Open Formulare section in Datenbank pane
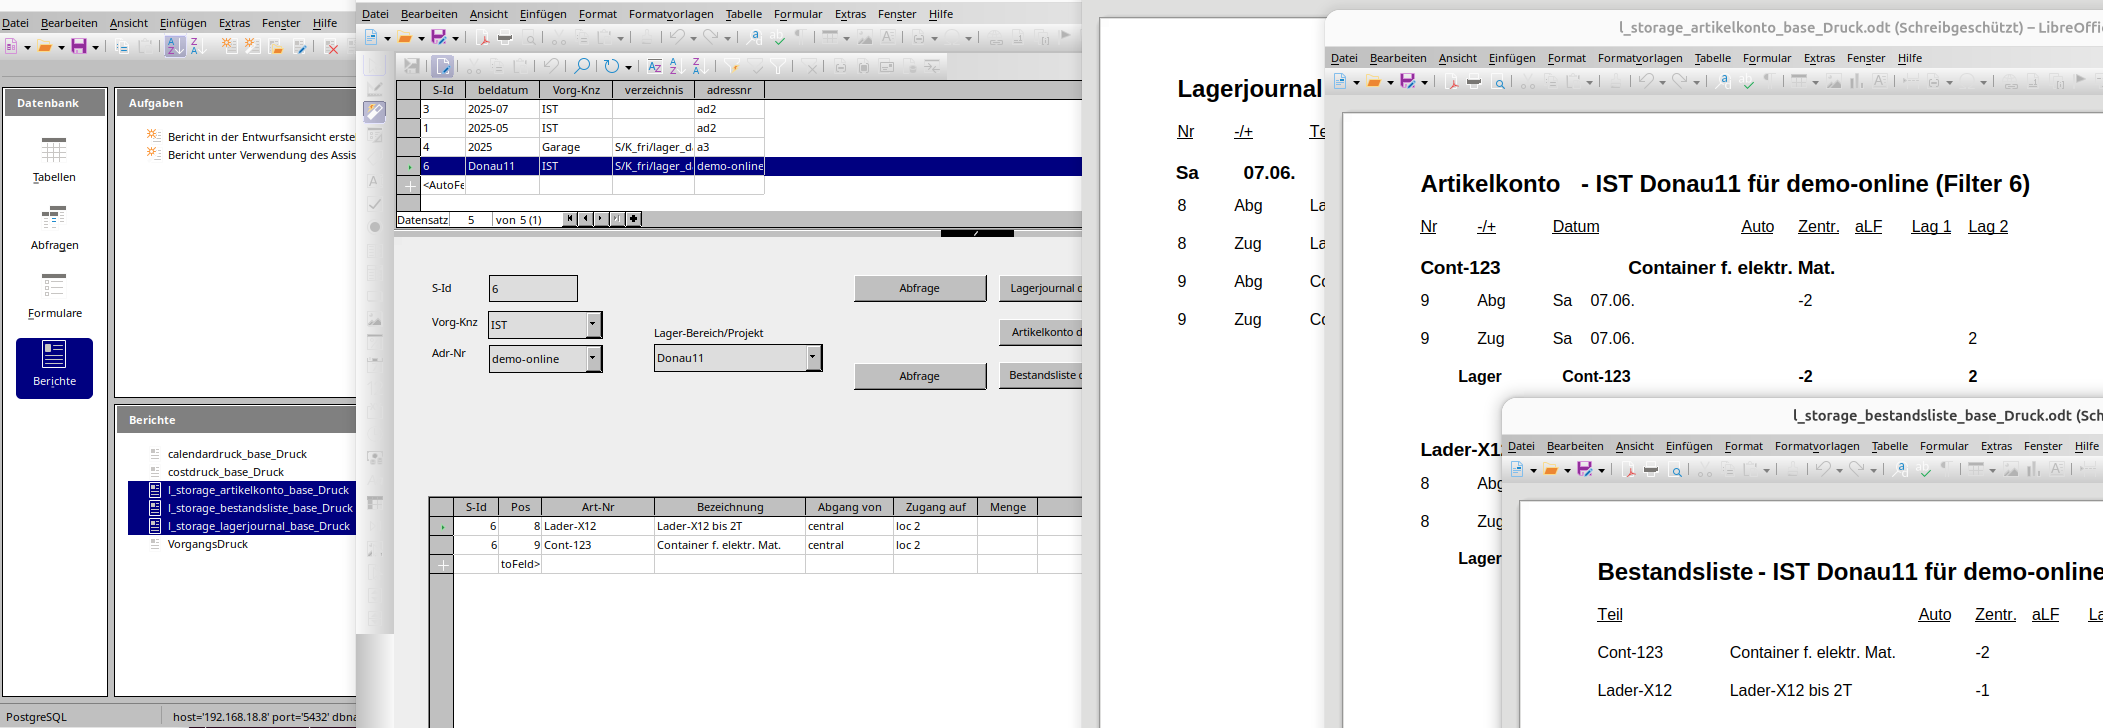Viewport: 2103px width, 728px height. [x=54, y=296]
